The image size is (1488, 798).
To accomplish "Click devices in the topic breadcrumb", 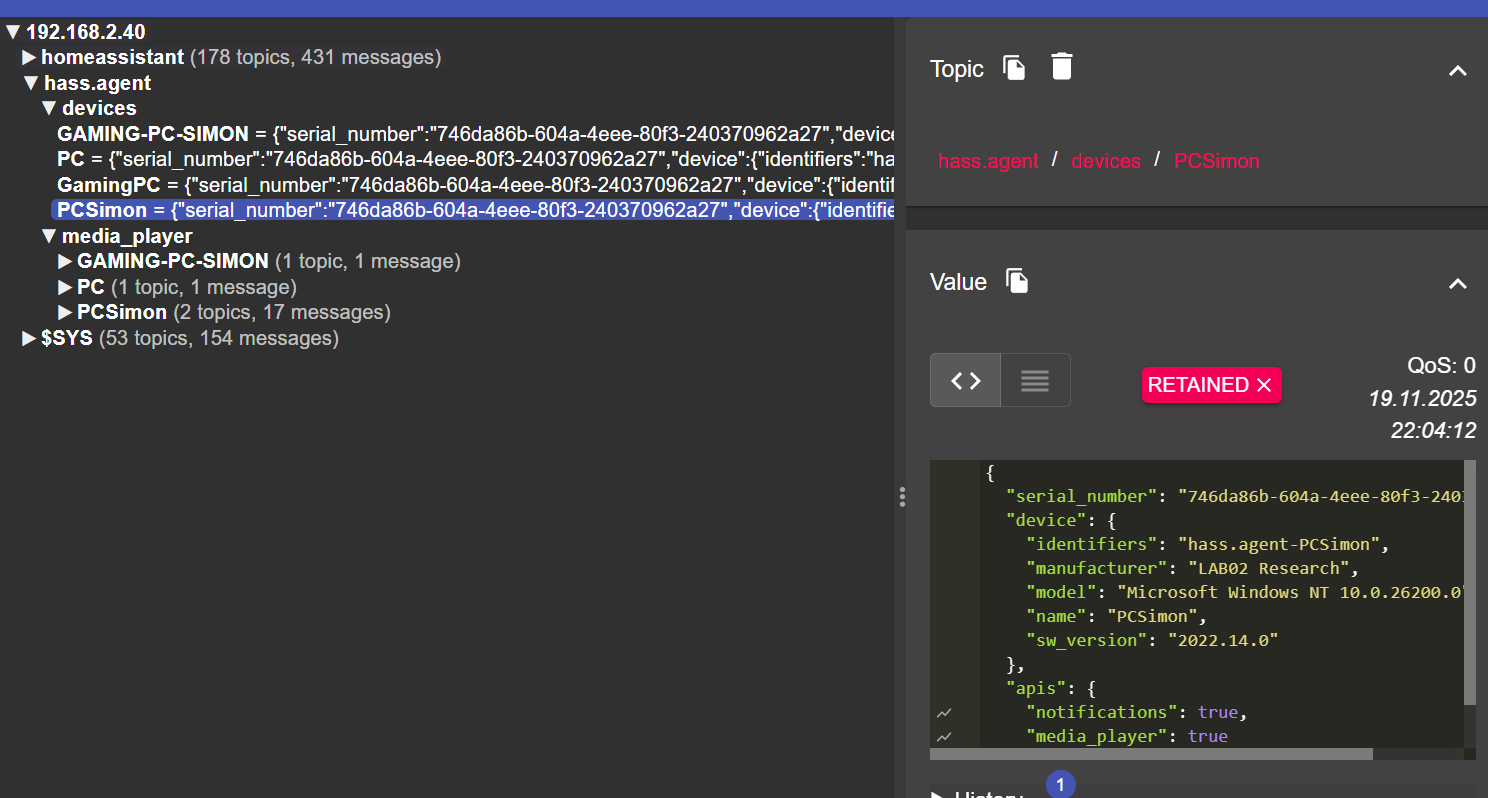I will (x=1106, y=161).
